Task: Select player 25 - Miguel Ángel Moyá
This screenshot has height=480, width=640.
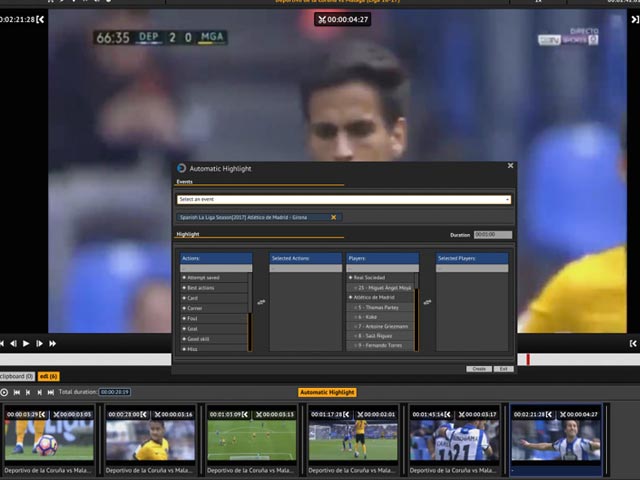Action: [x=383, y=288]
